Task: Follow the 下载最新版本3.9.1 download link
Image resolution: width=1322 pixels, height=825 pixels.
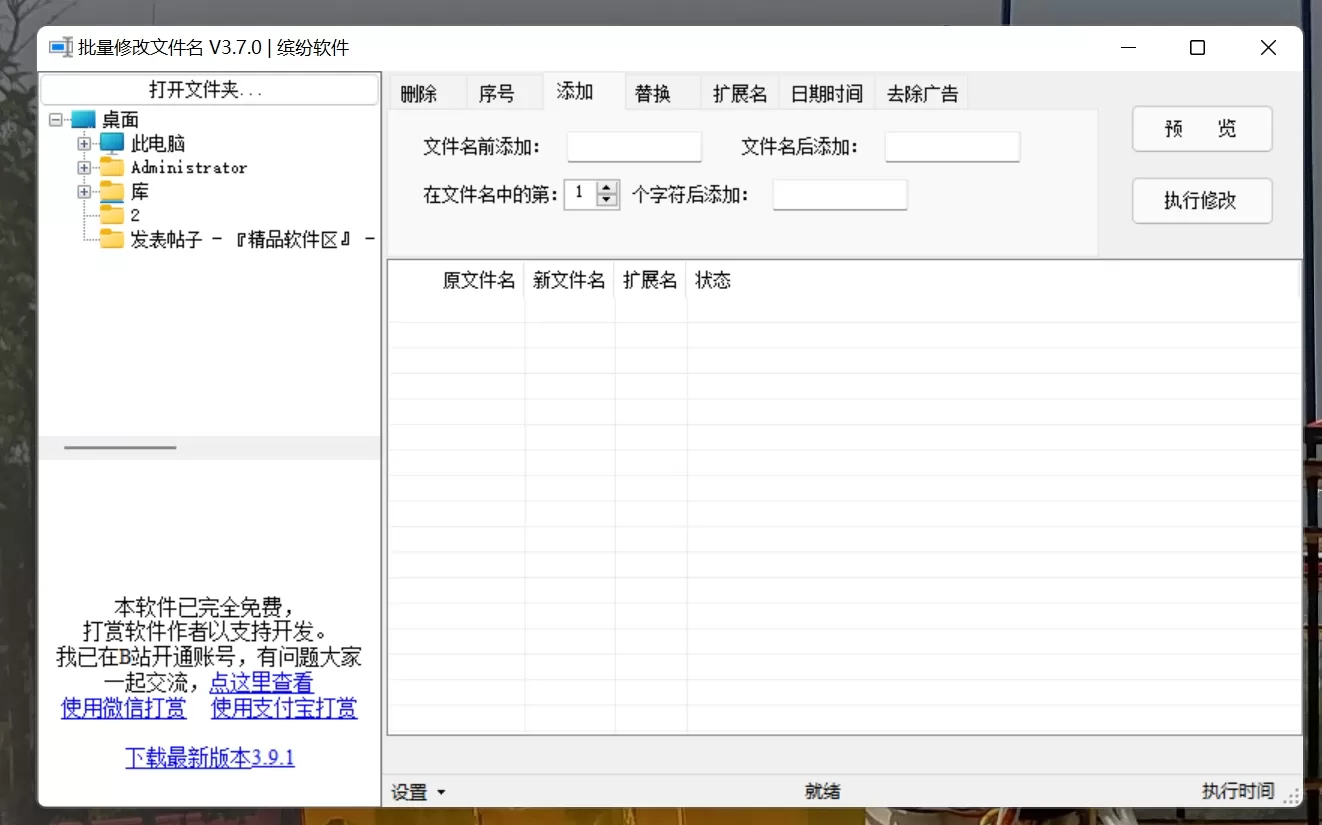Action: pos(209,757)
